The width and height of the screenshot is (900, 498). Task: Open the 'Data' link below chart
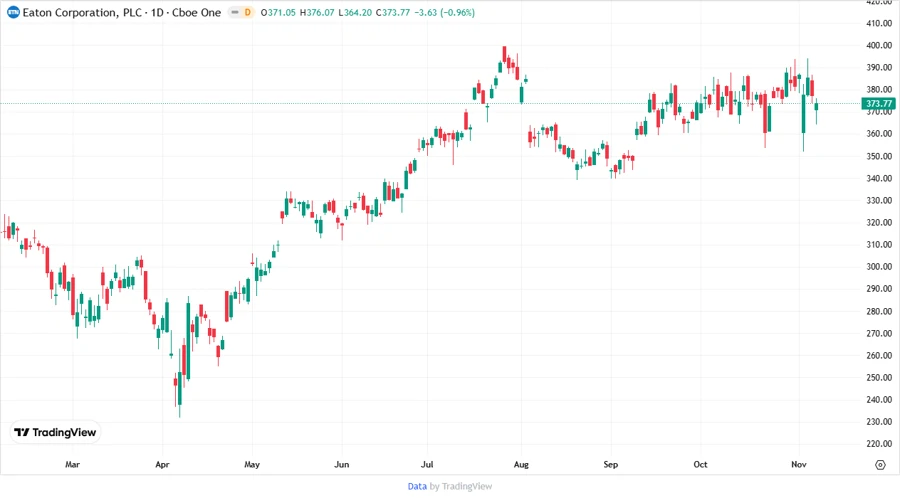tap(417, 486)
